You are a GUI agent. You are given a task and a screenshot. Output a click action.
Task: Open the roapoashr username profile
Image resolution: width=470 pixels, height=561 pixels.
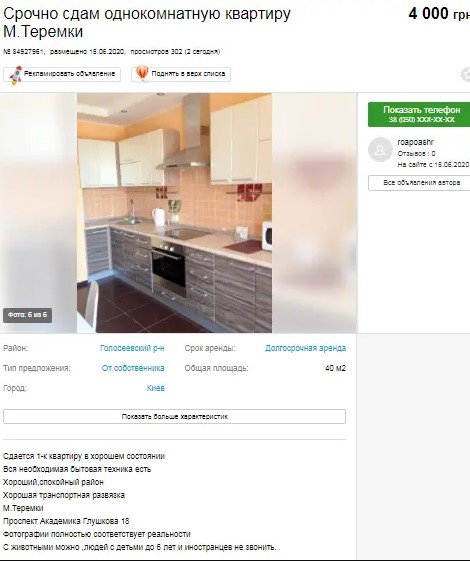(416, 142)
